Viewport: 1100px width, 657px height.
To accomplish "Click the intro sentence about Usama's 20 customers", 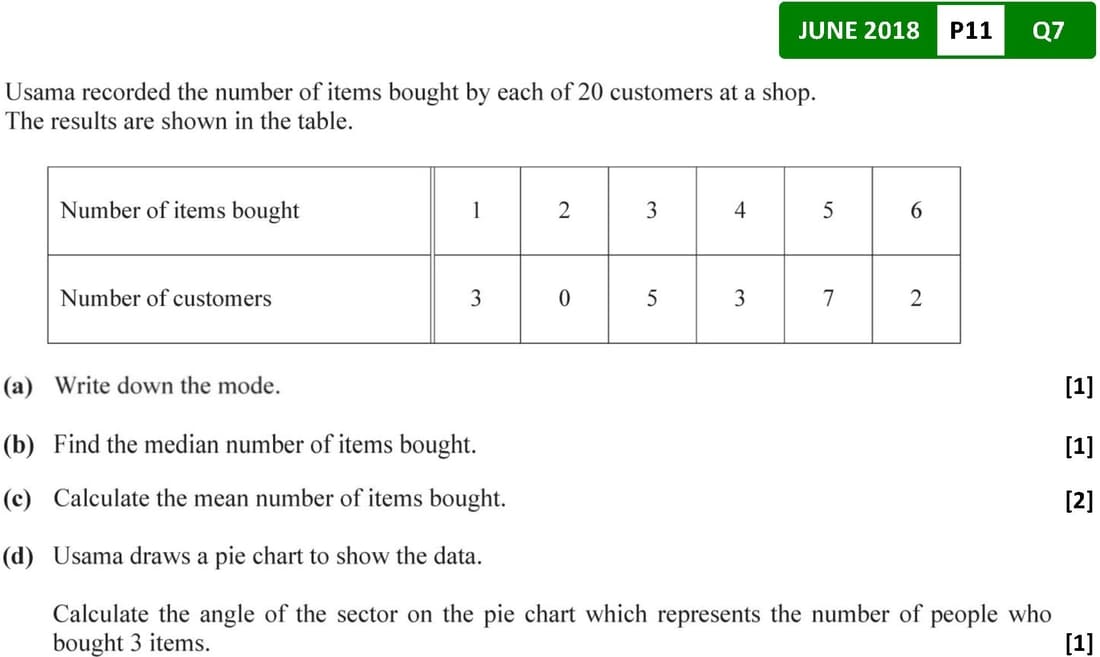I will point(410,94).
